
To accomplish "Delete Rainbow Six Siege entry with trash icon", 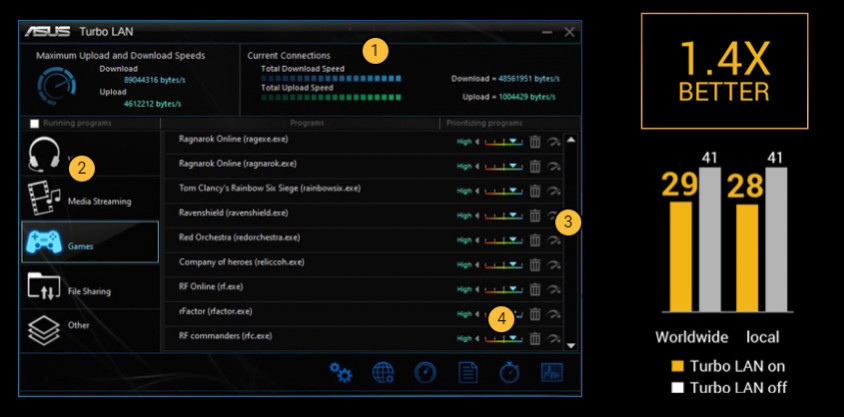I will click(534, 191).
